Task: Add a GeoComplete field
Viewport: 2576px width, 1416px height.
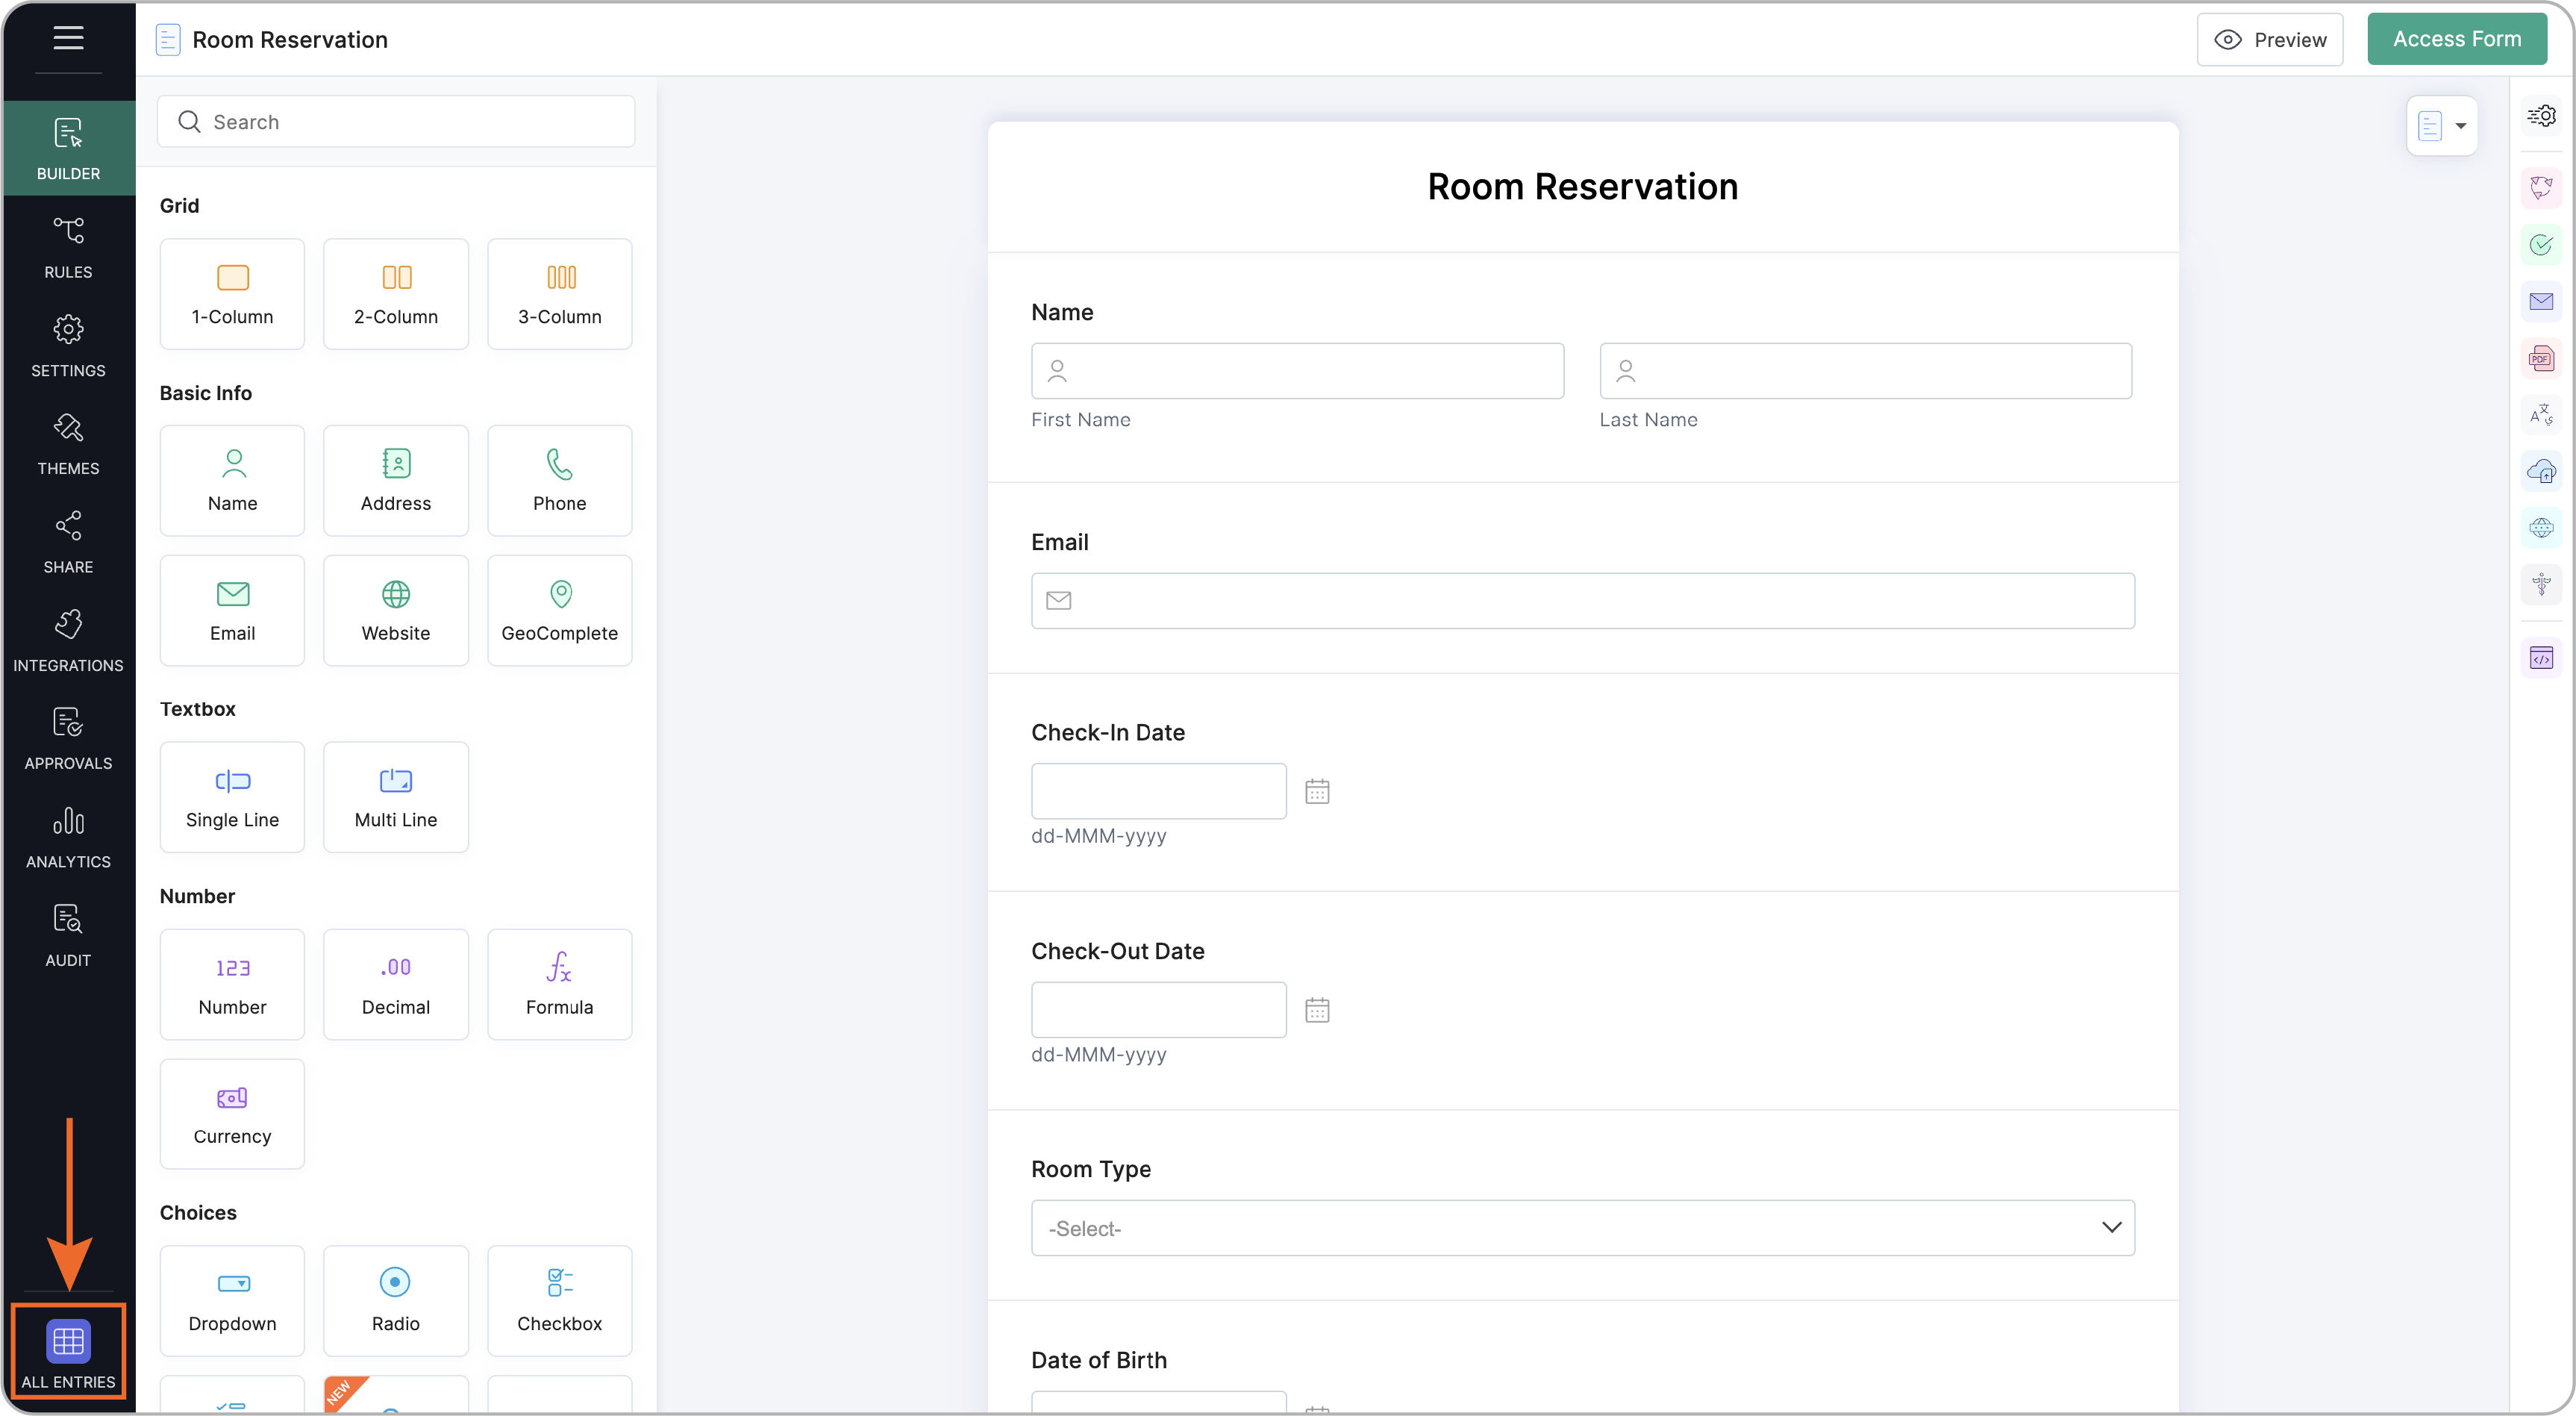Action: pos(560,611)
